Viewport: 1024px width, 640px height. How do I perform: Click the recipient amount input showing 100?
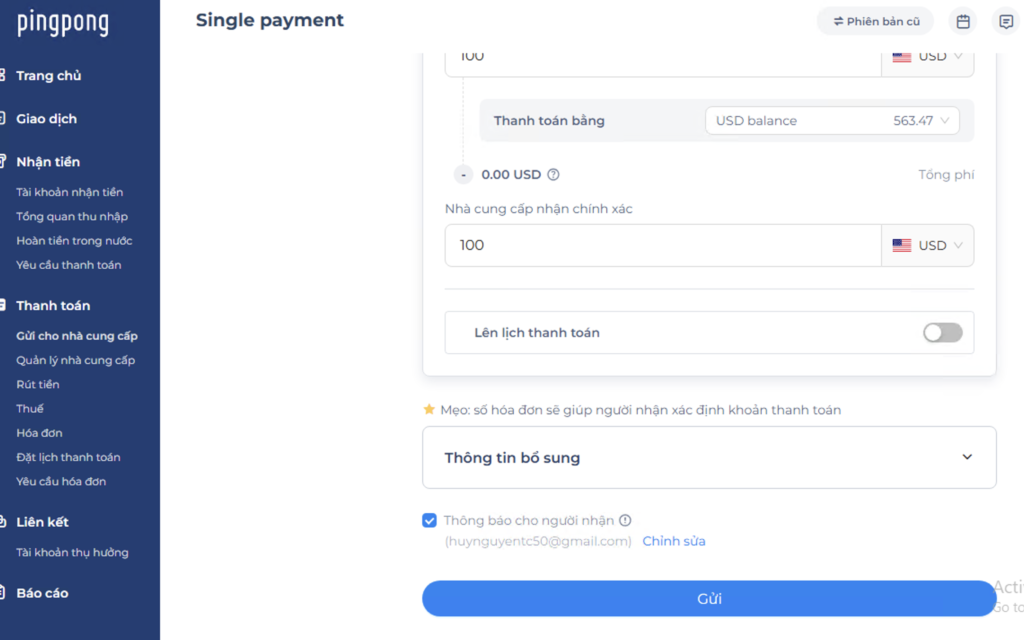click(663, 246)
